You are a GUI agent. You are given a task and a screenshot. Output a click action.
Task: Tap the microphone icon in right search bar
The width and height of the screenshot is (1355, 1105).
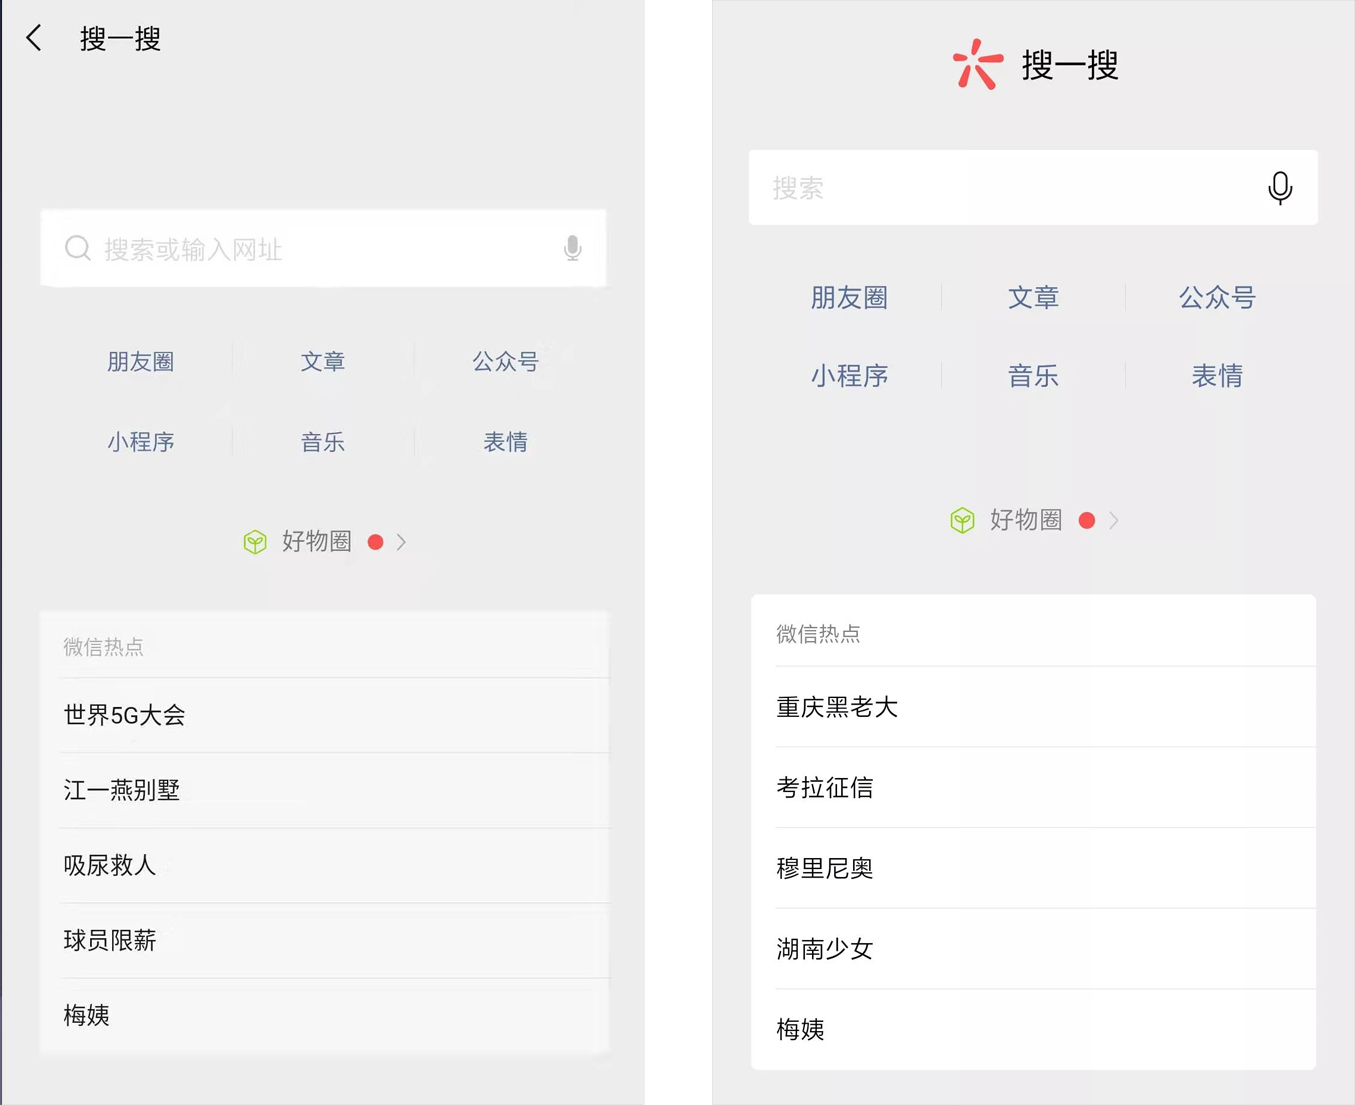1280,188
